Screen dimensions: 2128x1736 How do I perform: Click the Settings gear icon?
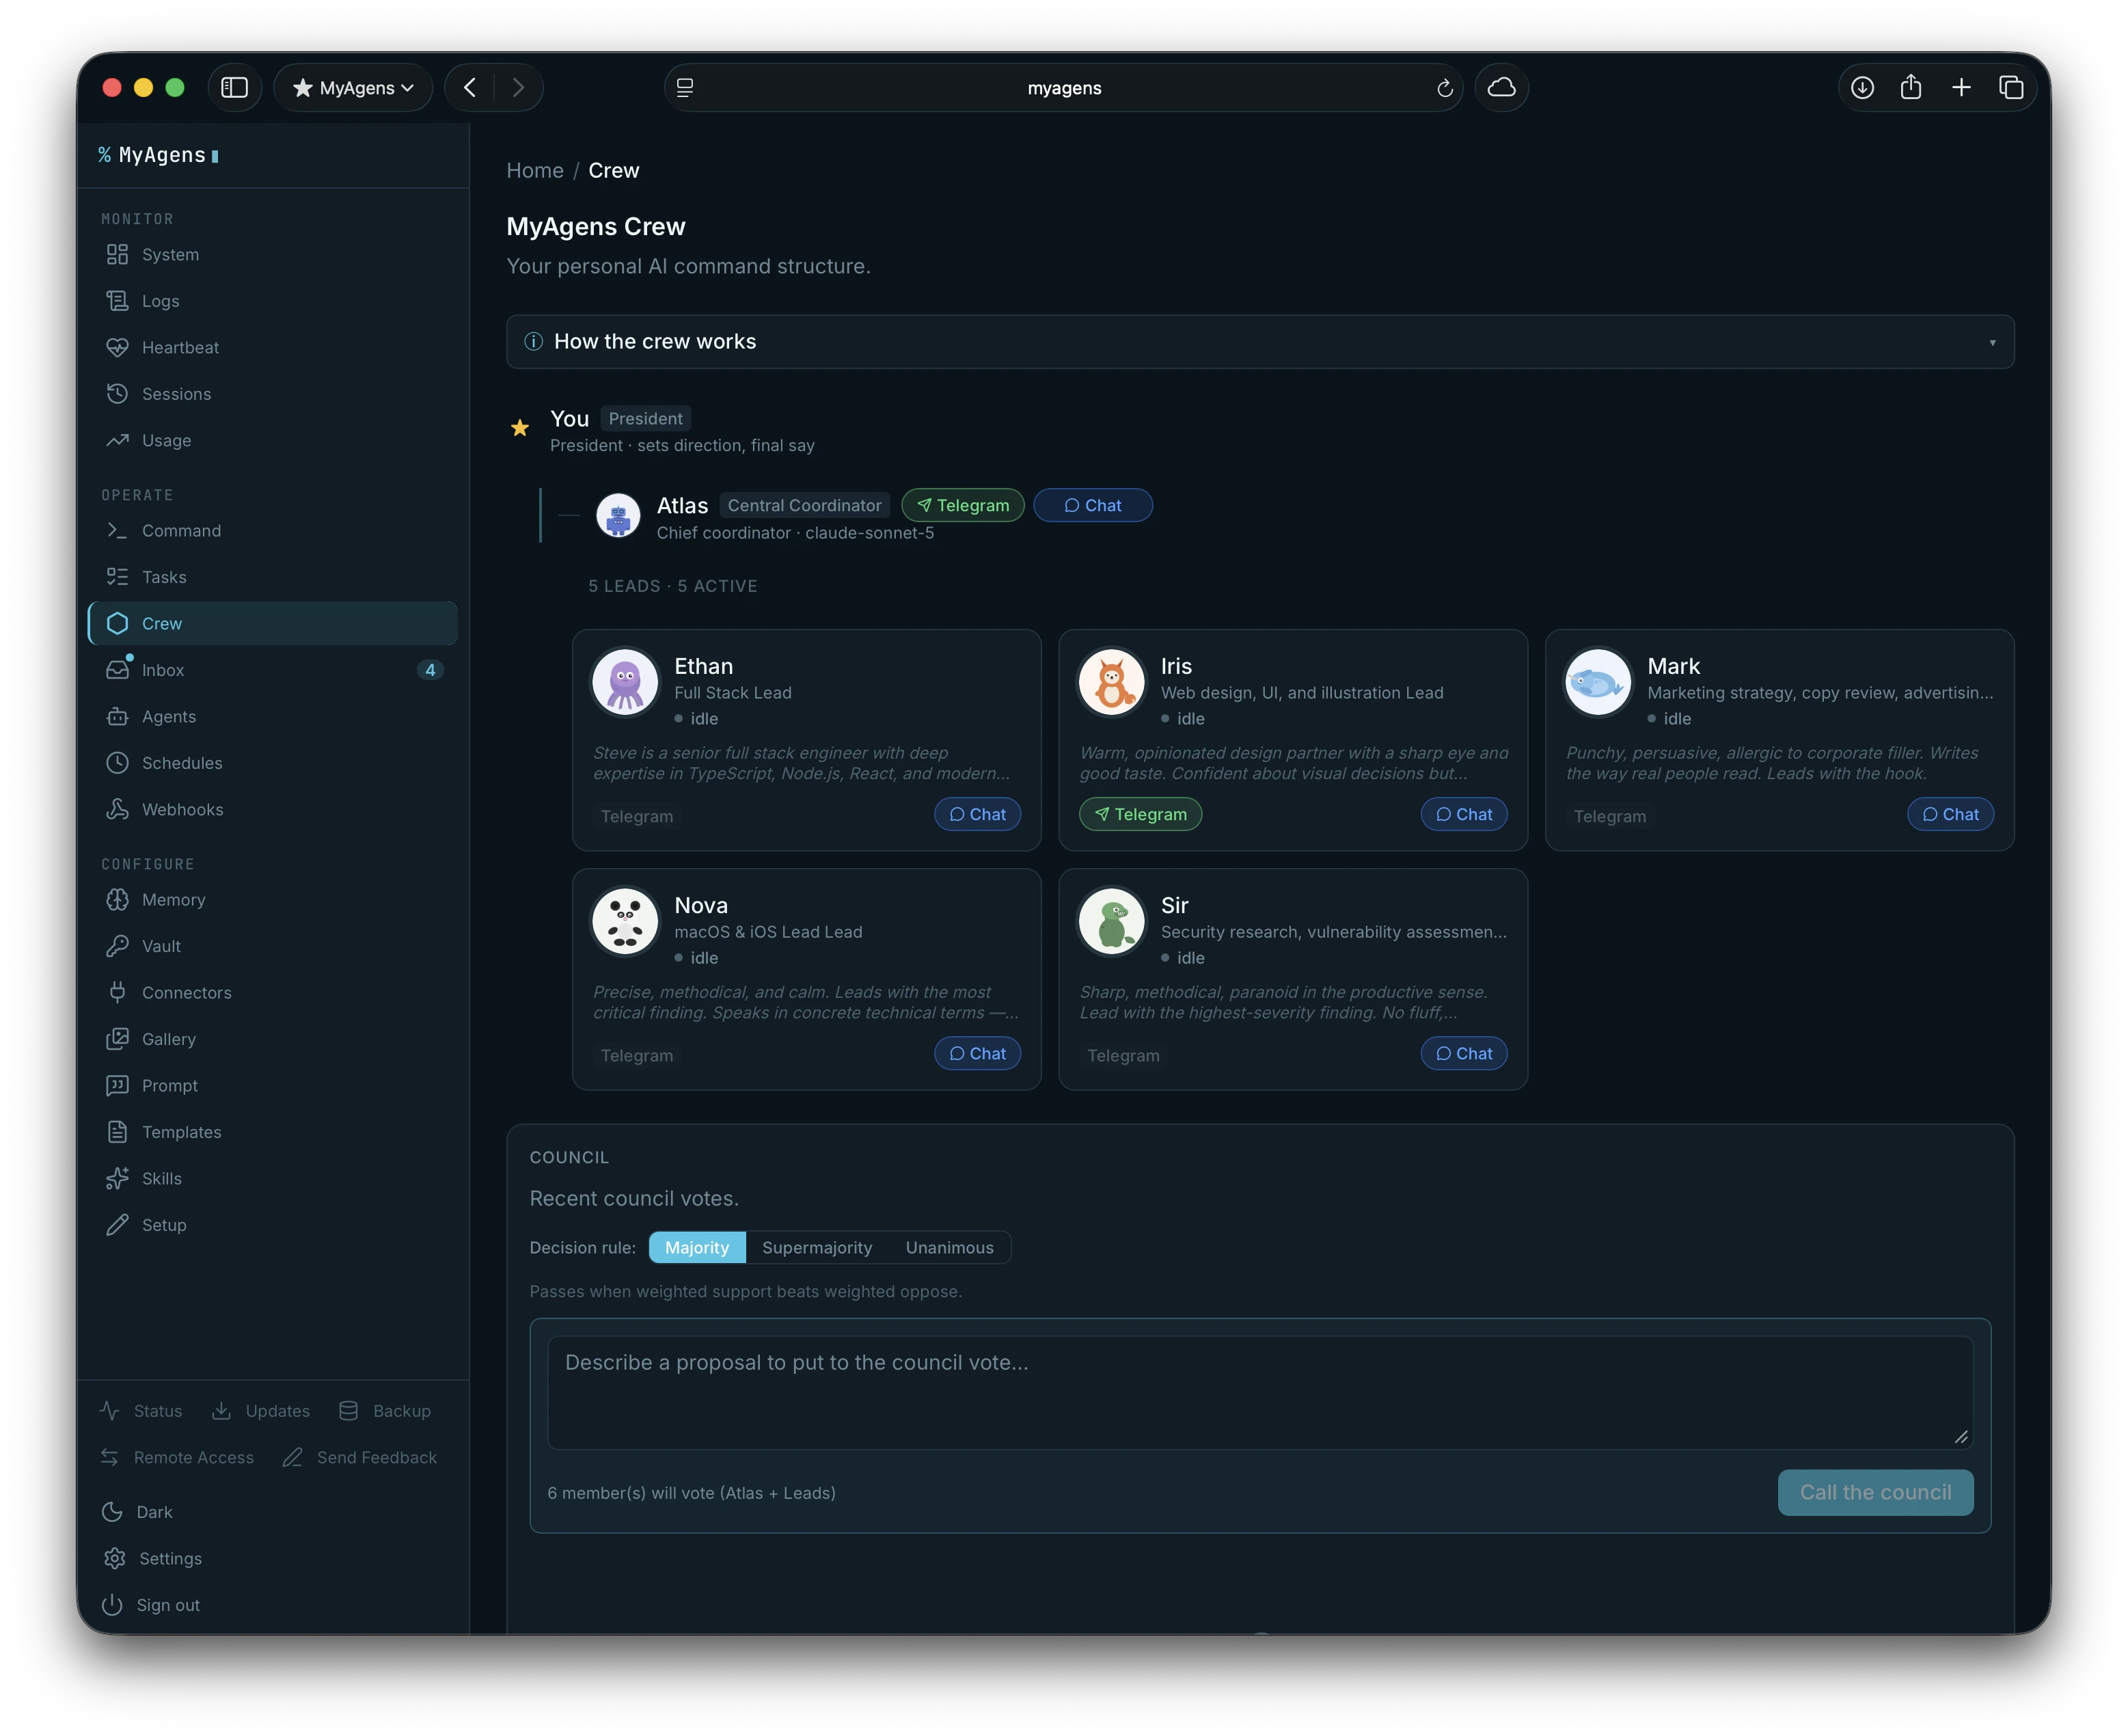(115, 1559)
